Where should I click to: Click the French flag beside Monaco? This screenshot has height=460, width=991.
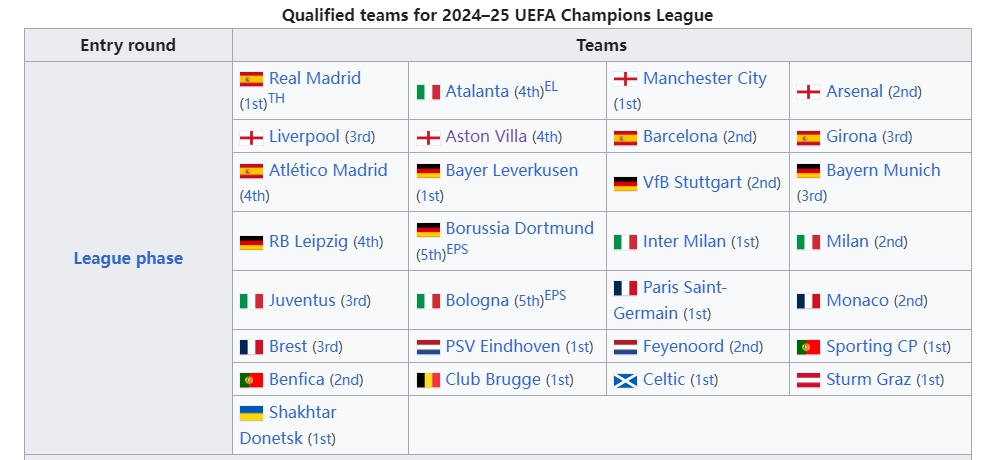pyautogui.click(x=808, y=301)
